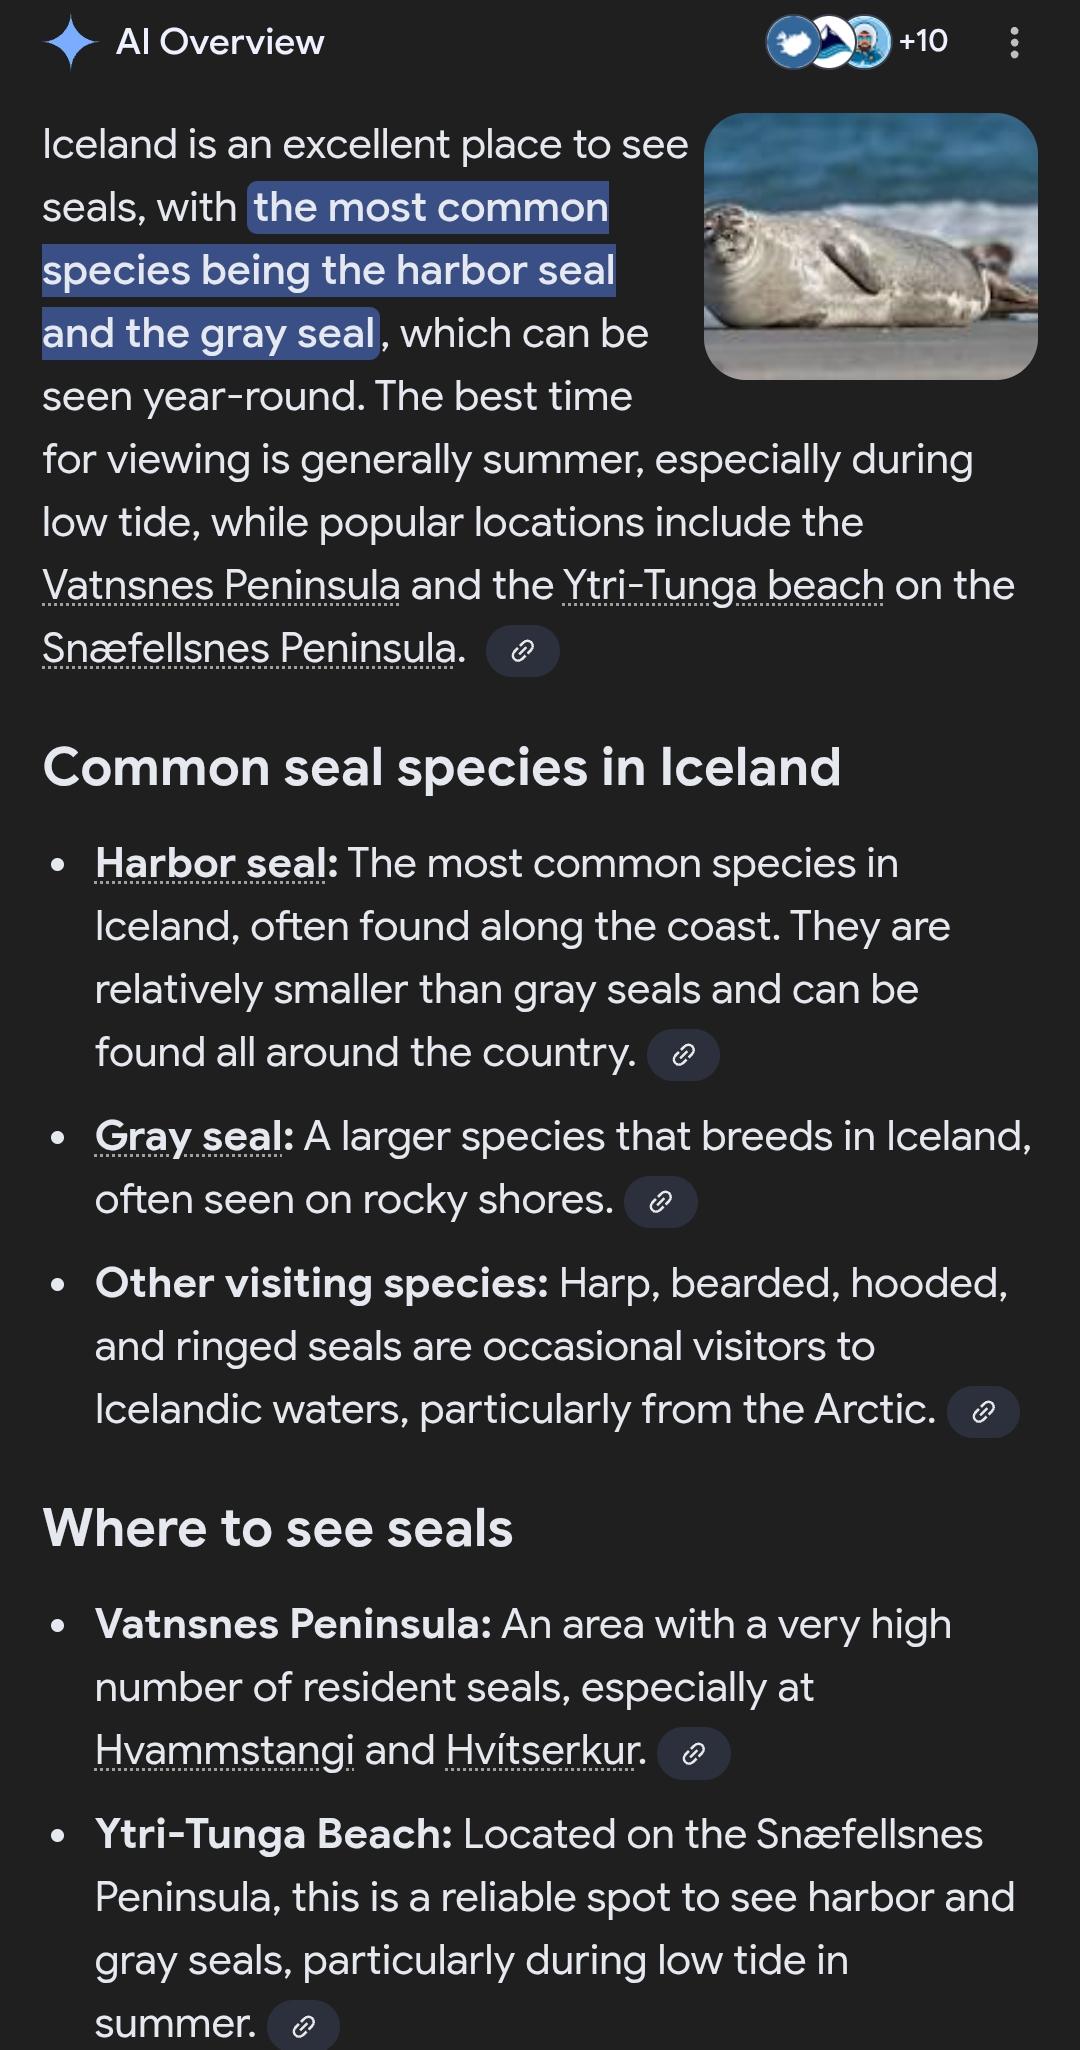Open the Hvítserkur link
Viewport: 1080px width, 2050px height.
(x=541, y=1751)
